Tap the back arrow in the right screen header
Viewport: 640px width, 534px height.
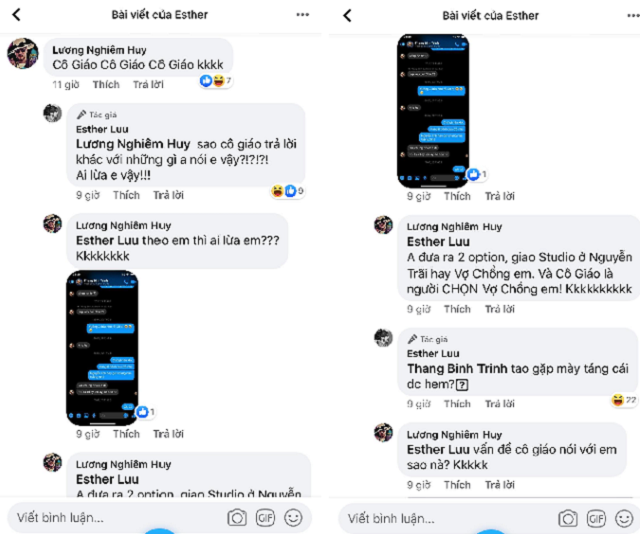pos(347,16)
